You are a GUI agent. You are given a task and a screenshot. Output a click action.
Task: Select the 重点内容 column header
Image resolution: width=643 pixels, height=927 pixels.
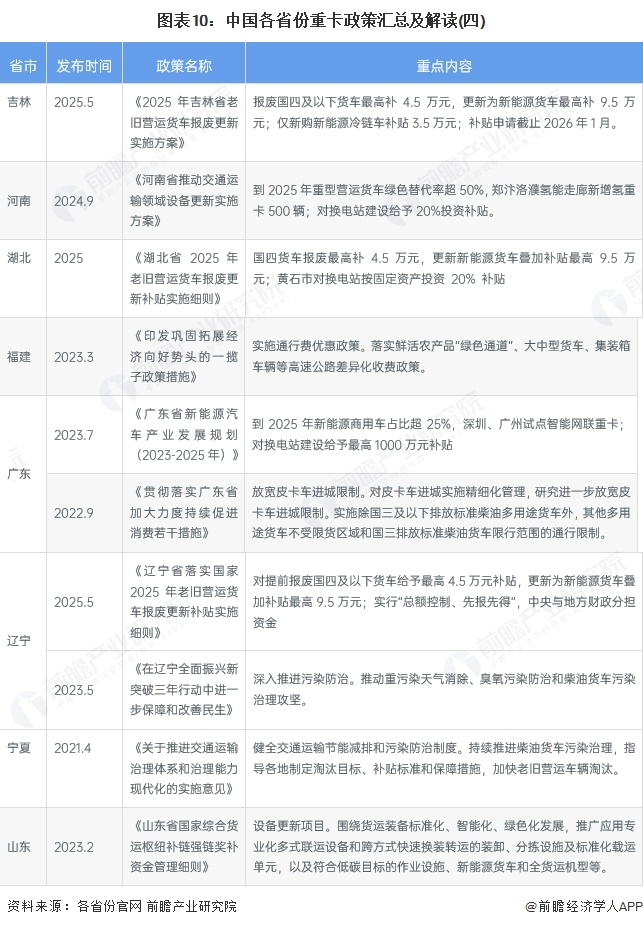tap(444, 66)
